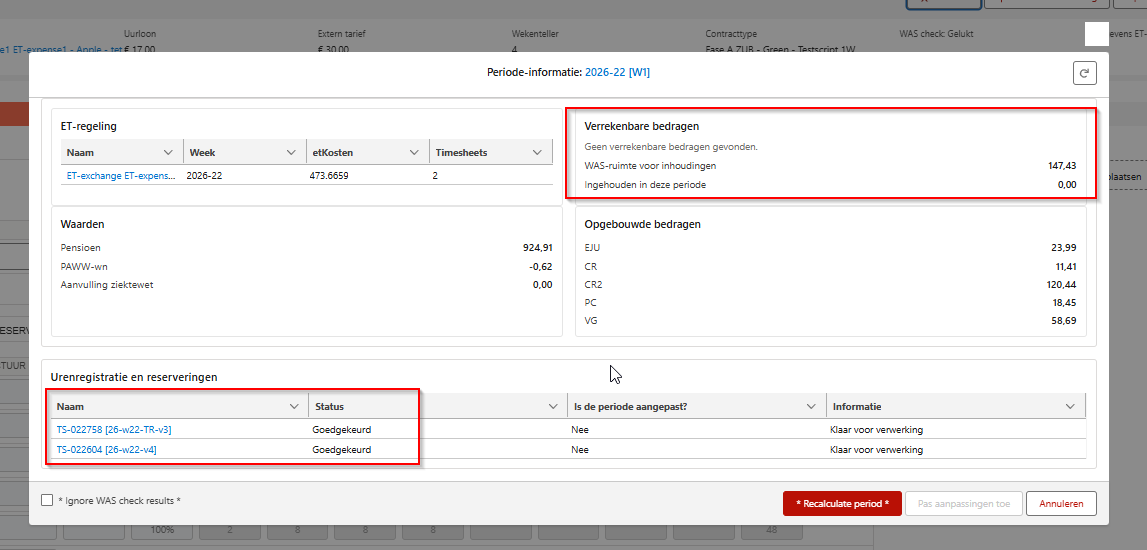Sort by the Week column header
This screenshot has width=1147, height=550.
point(201,152)
